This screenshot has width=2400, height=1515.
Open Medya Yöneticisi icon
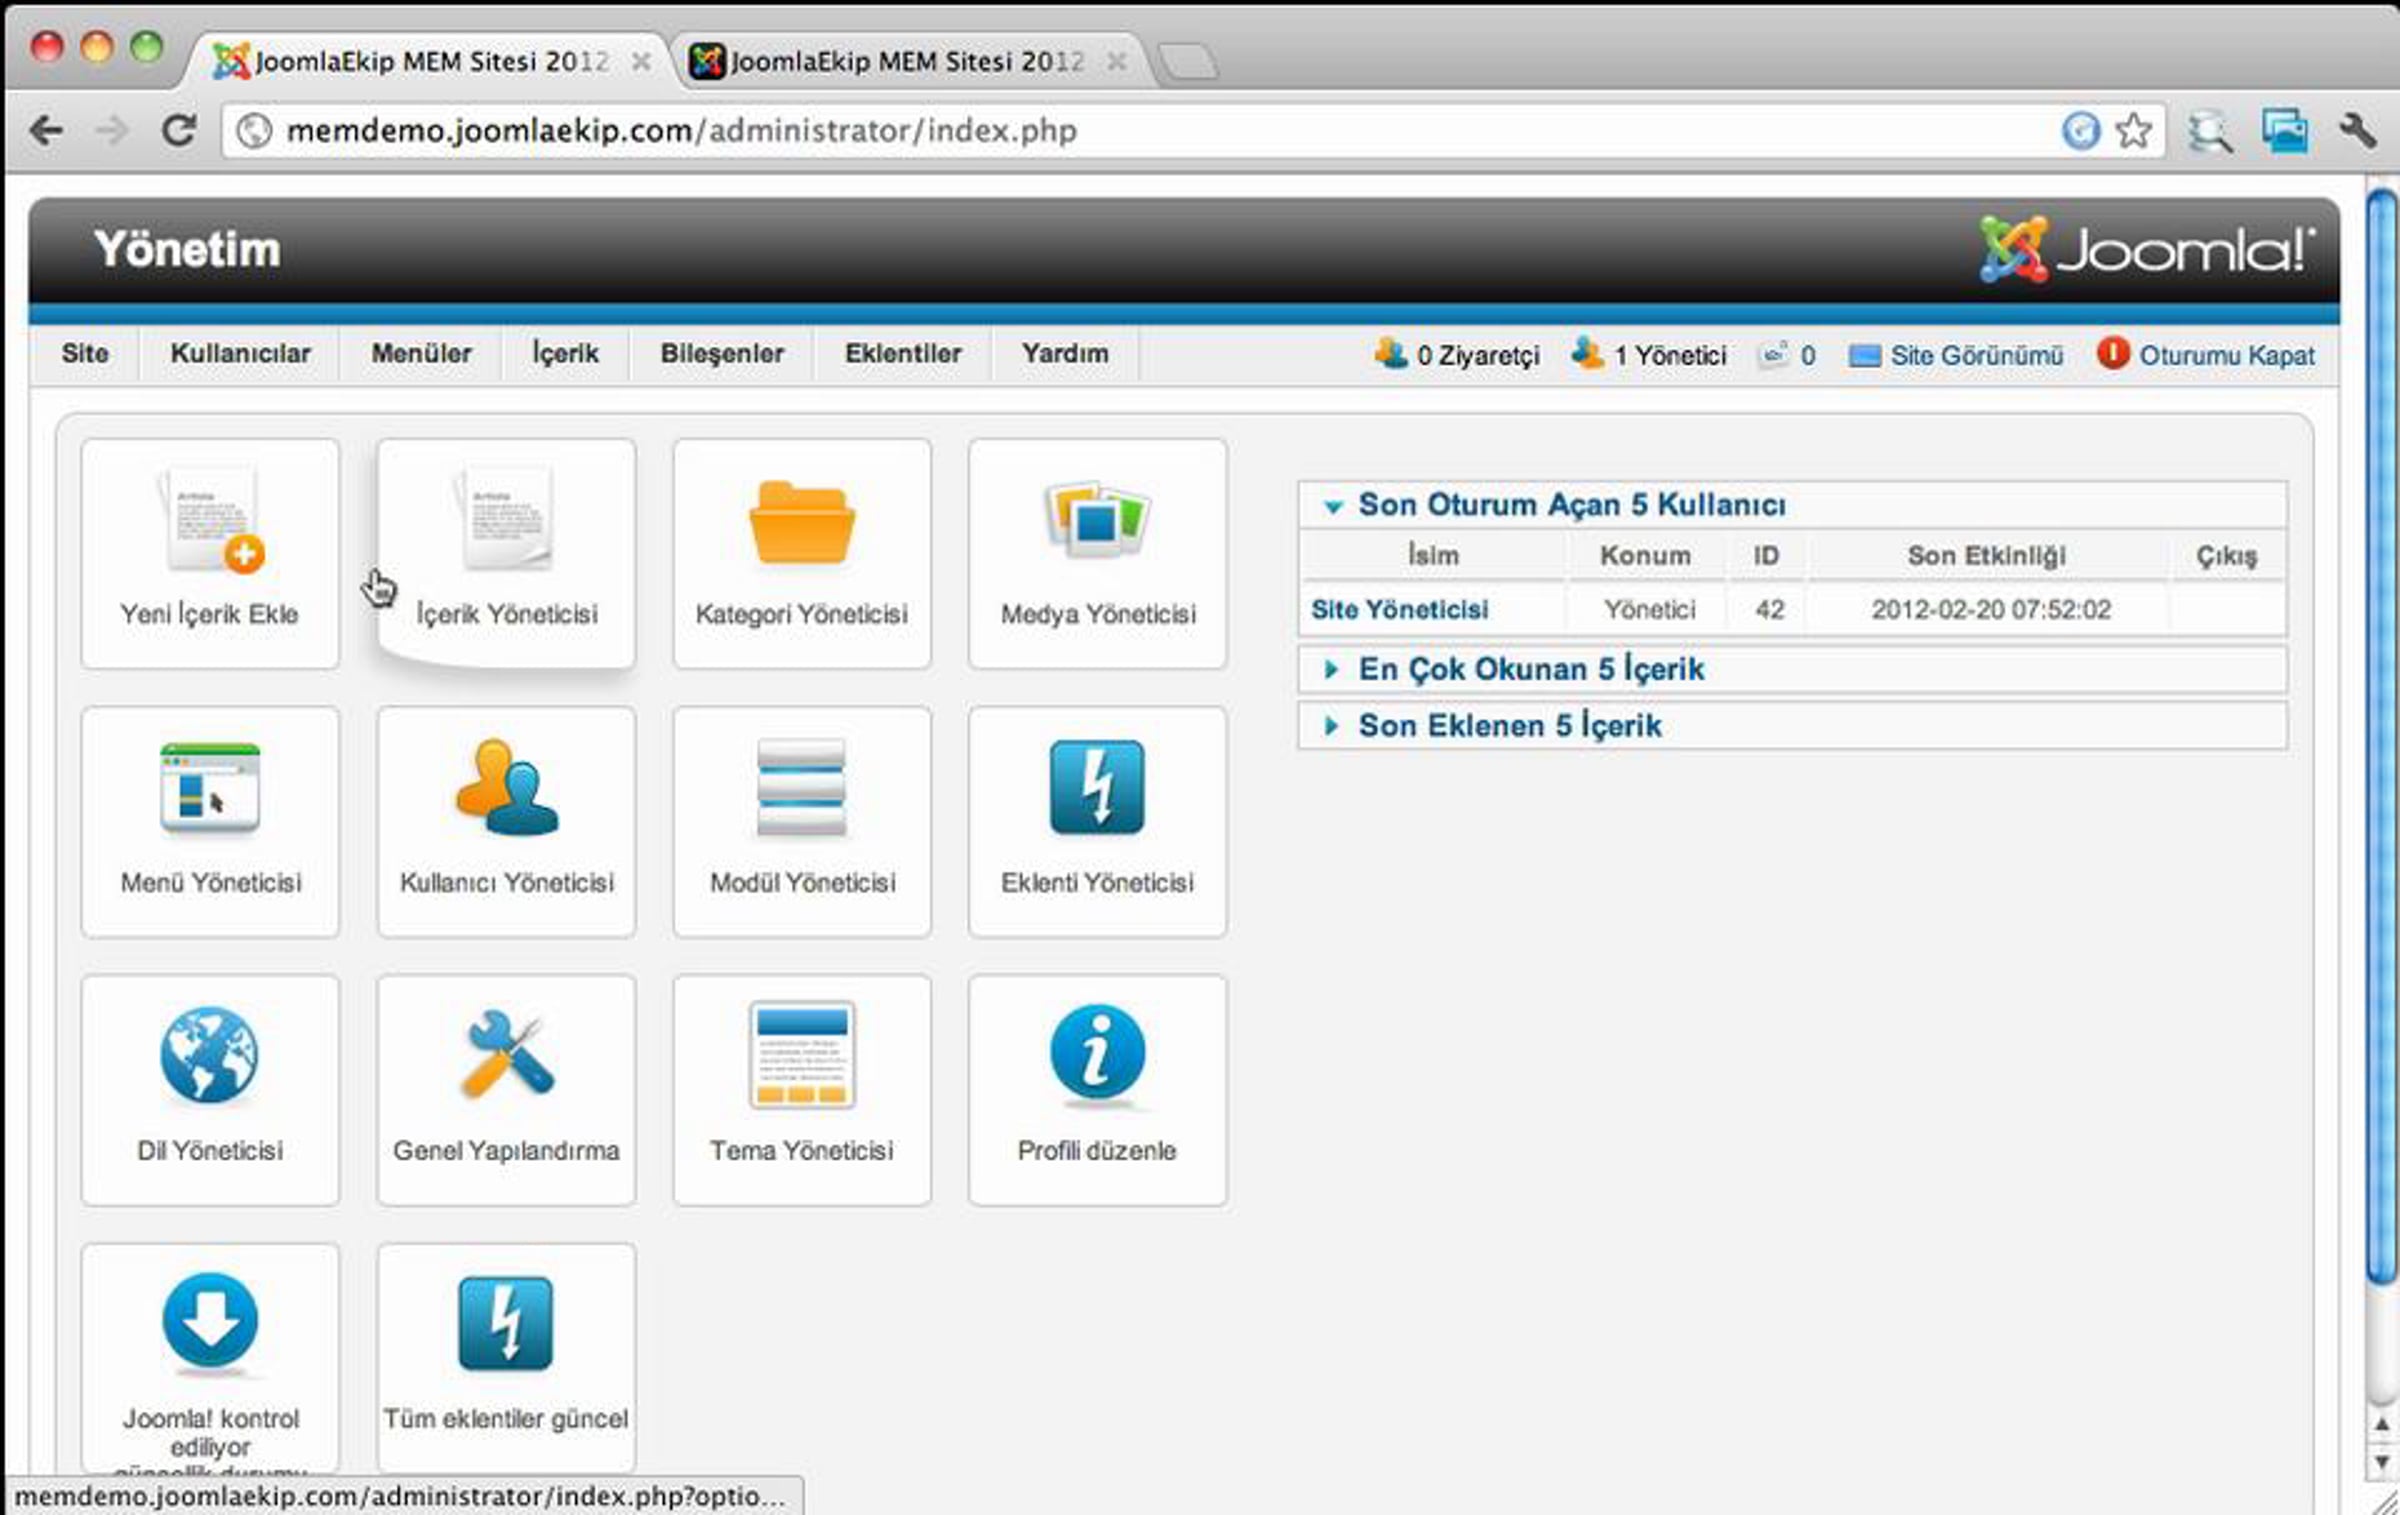pos(1097,519)
